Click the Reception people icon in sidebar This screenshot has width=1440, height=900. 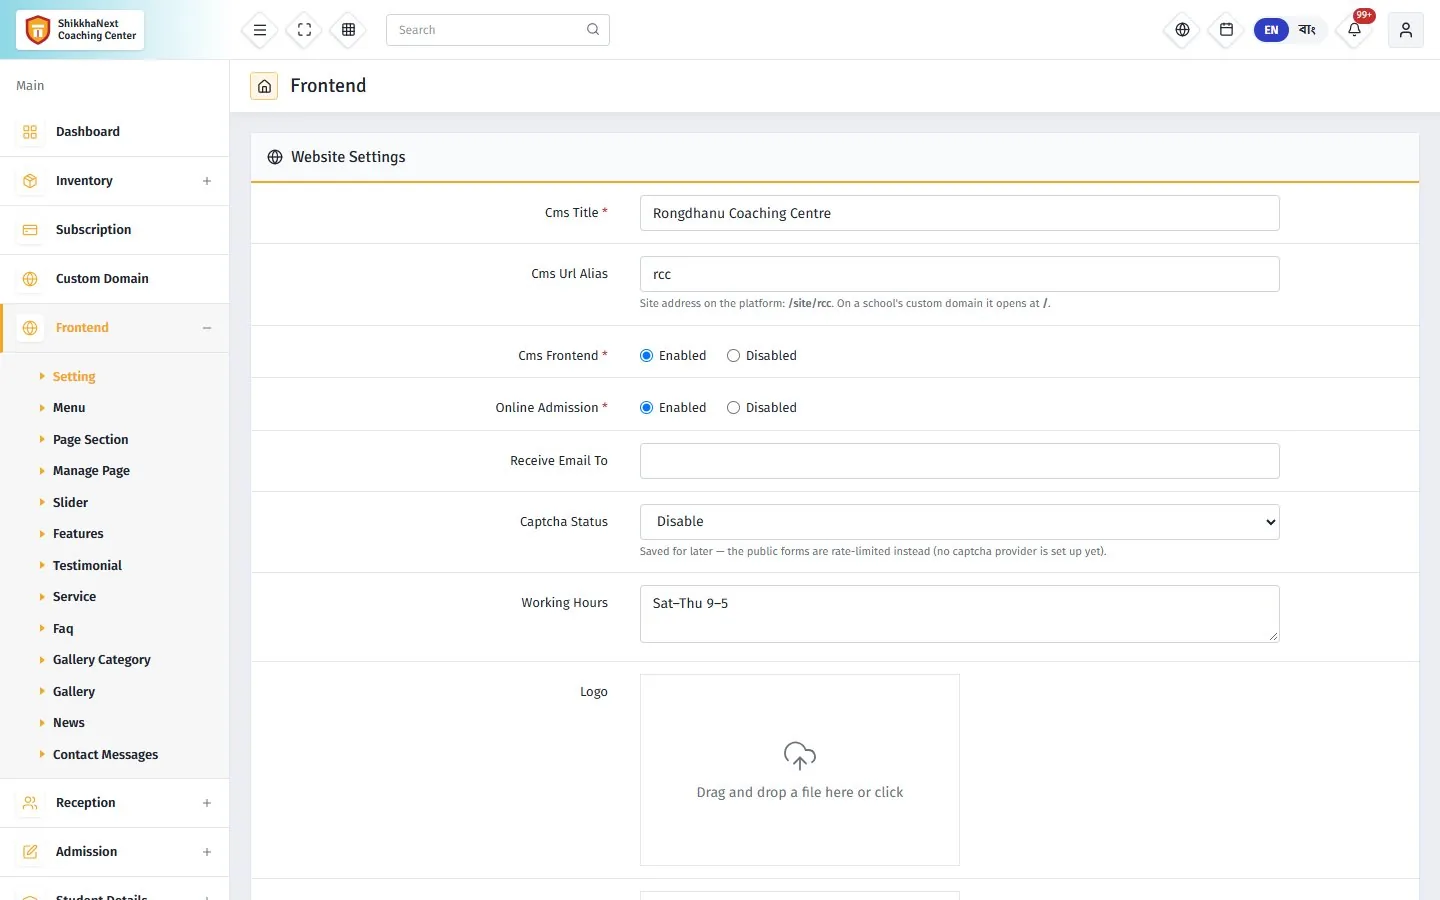pos(30,803)
